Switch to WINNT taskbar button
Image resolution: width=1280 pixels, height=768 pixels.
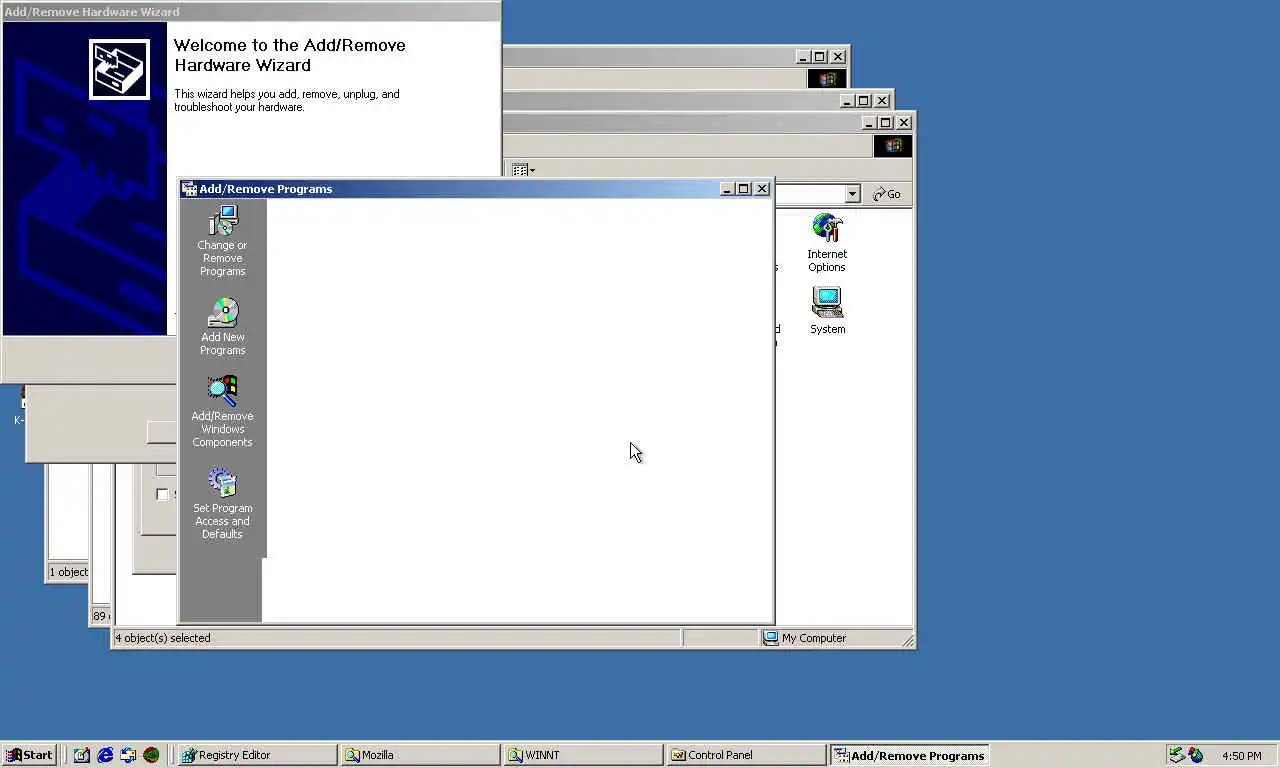click(583, 755)
